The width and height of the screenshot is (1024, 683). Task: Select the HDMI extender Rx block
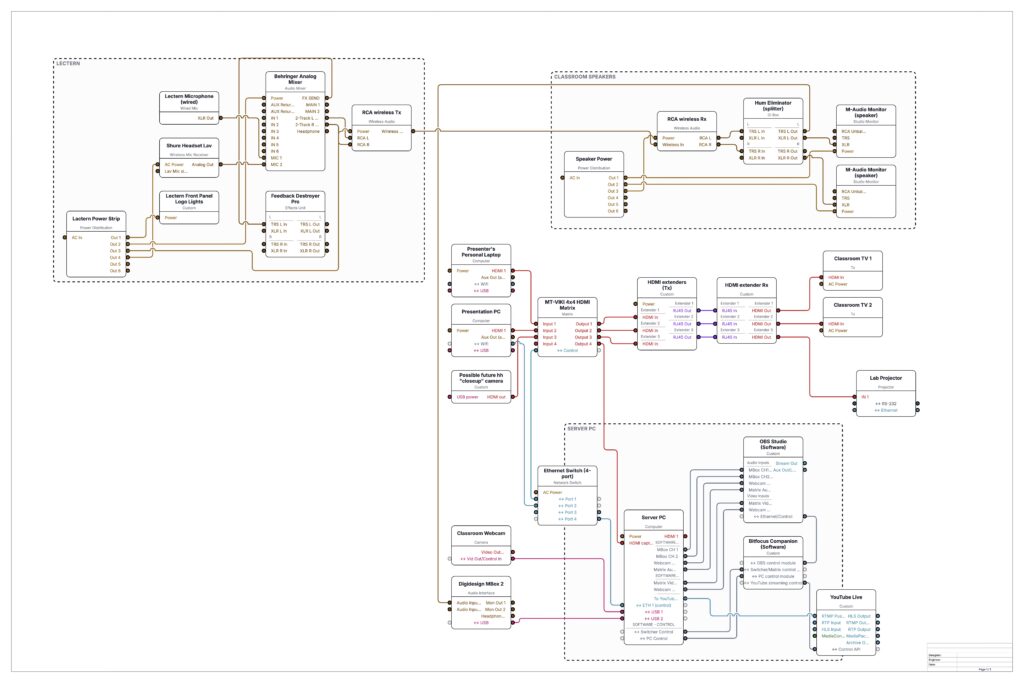tap(746, 311)
